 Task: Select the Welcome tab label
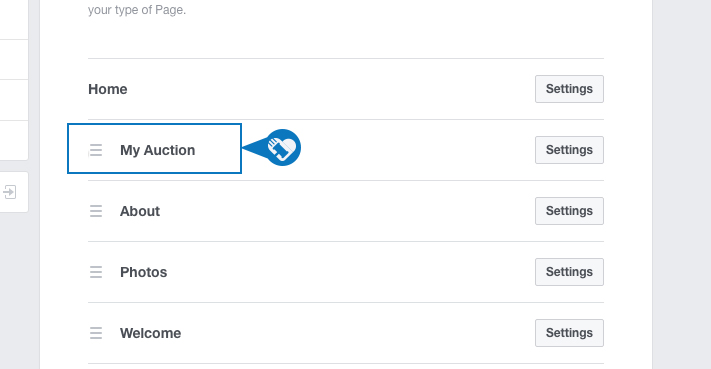(151, 333)
